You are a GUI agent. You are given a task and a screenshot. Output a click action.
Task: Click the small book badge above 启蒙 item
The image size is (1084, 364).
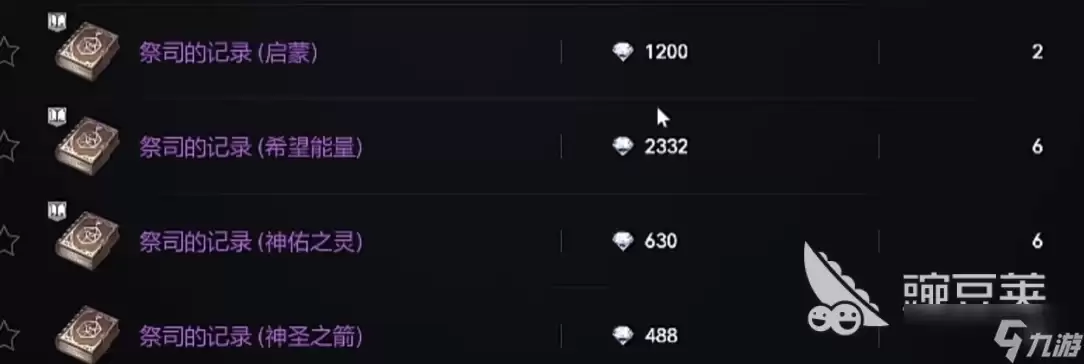55,22
